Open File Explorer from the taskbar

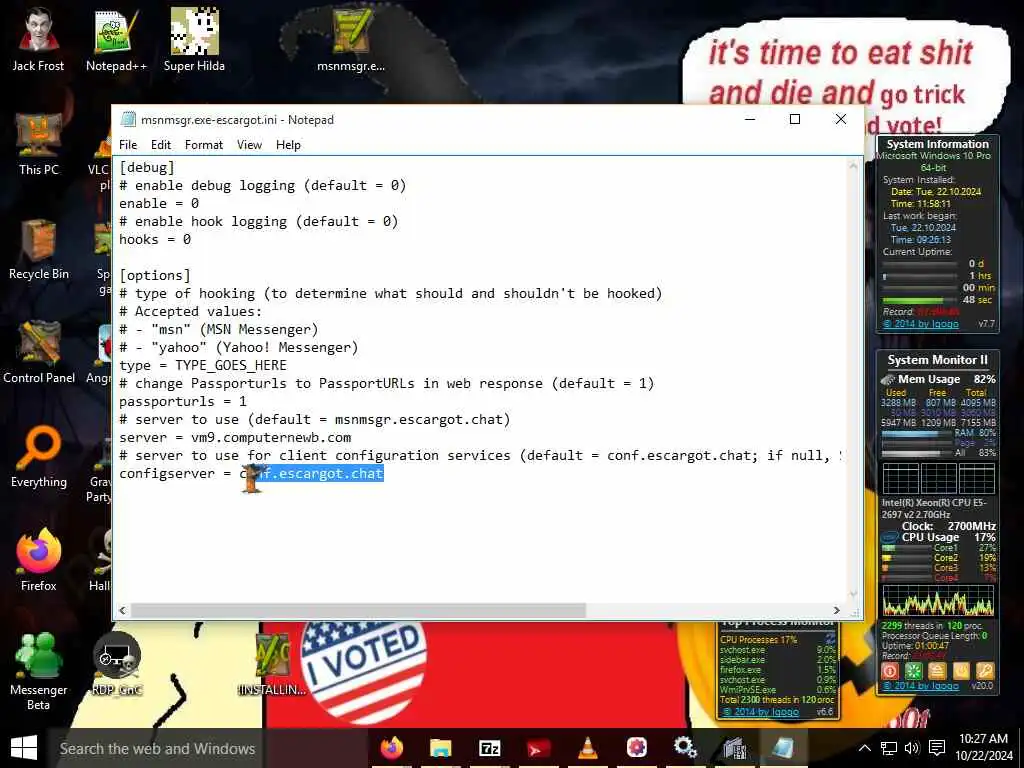[x=441, y=748]
